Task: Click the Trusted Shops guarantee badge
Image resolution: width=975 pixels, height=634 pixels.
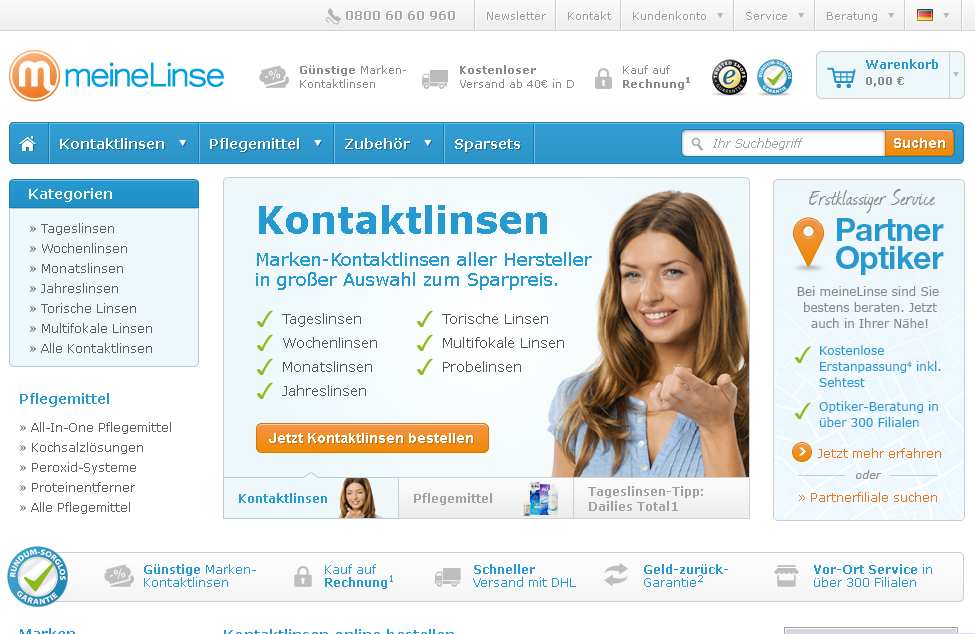Action: coord(729,77)
